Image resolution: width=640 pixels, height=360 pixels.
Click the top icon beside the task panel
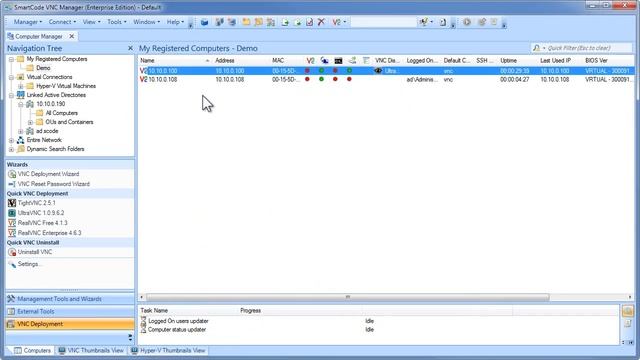(628, 311)
